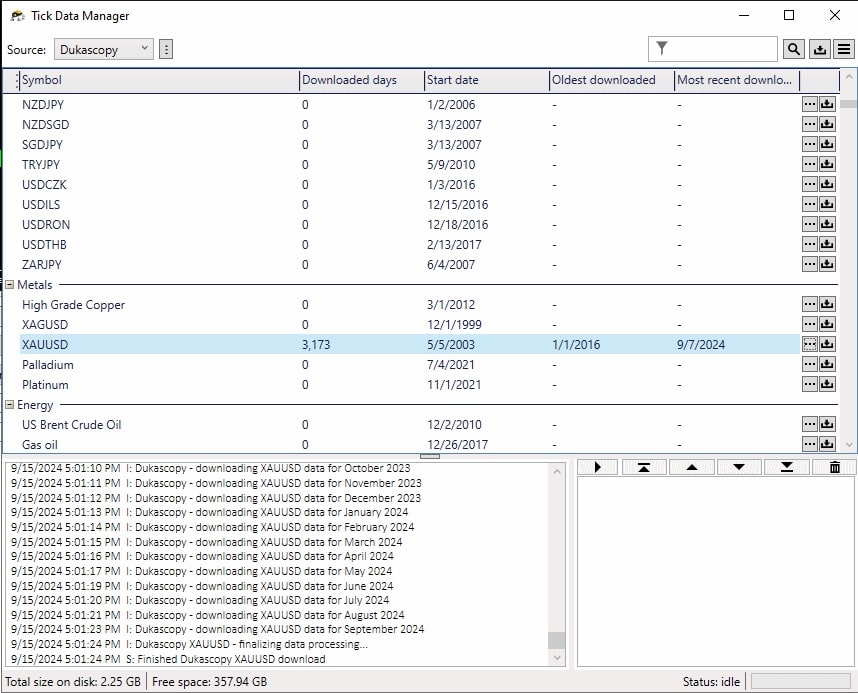Download data for USDILS
Viewport: 858px width, 693px height.
(827, 204)
